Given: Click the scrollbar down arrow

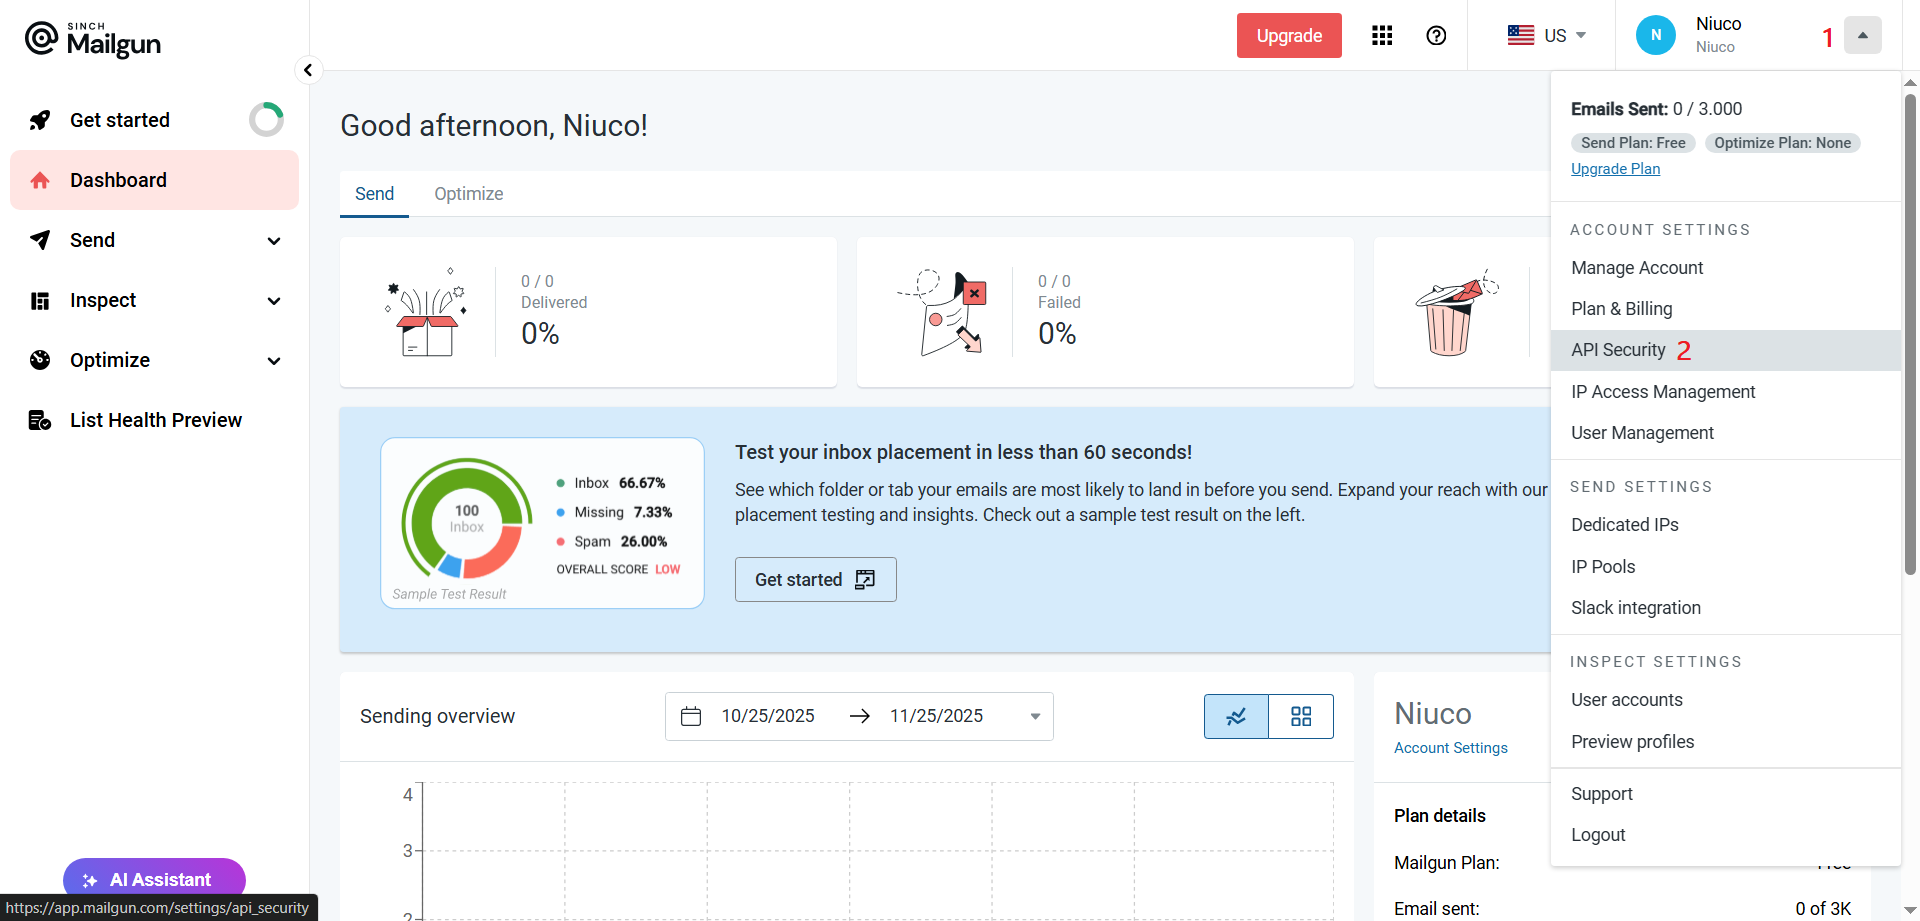Looking at the screenshot, I should tap(1910, 910).
